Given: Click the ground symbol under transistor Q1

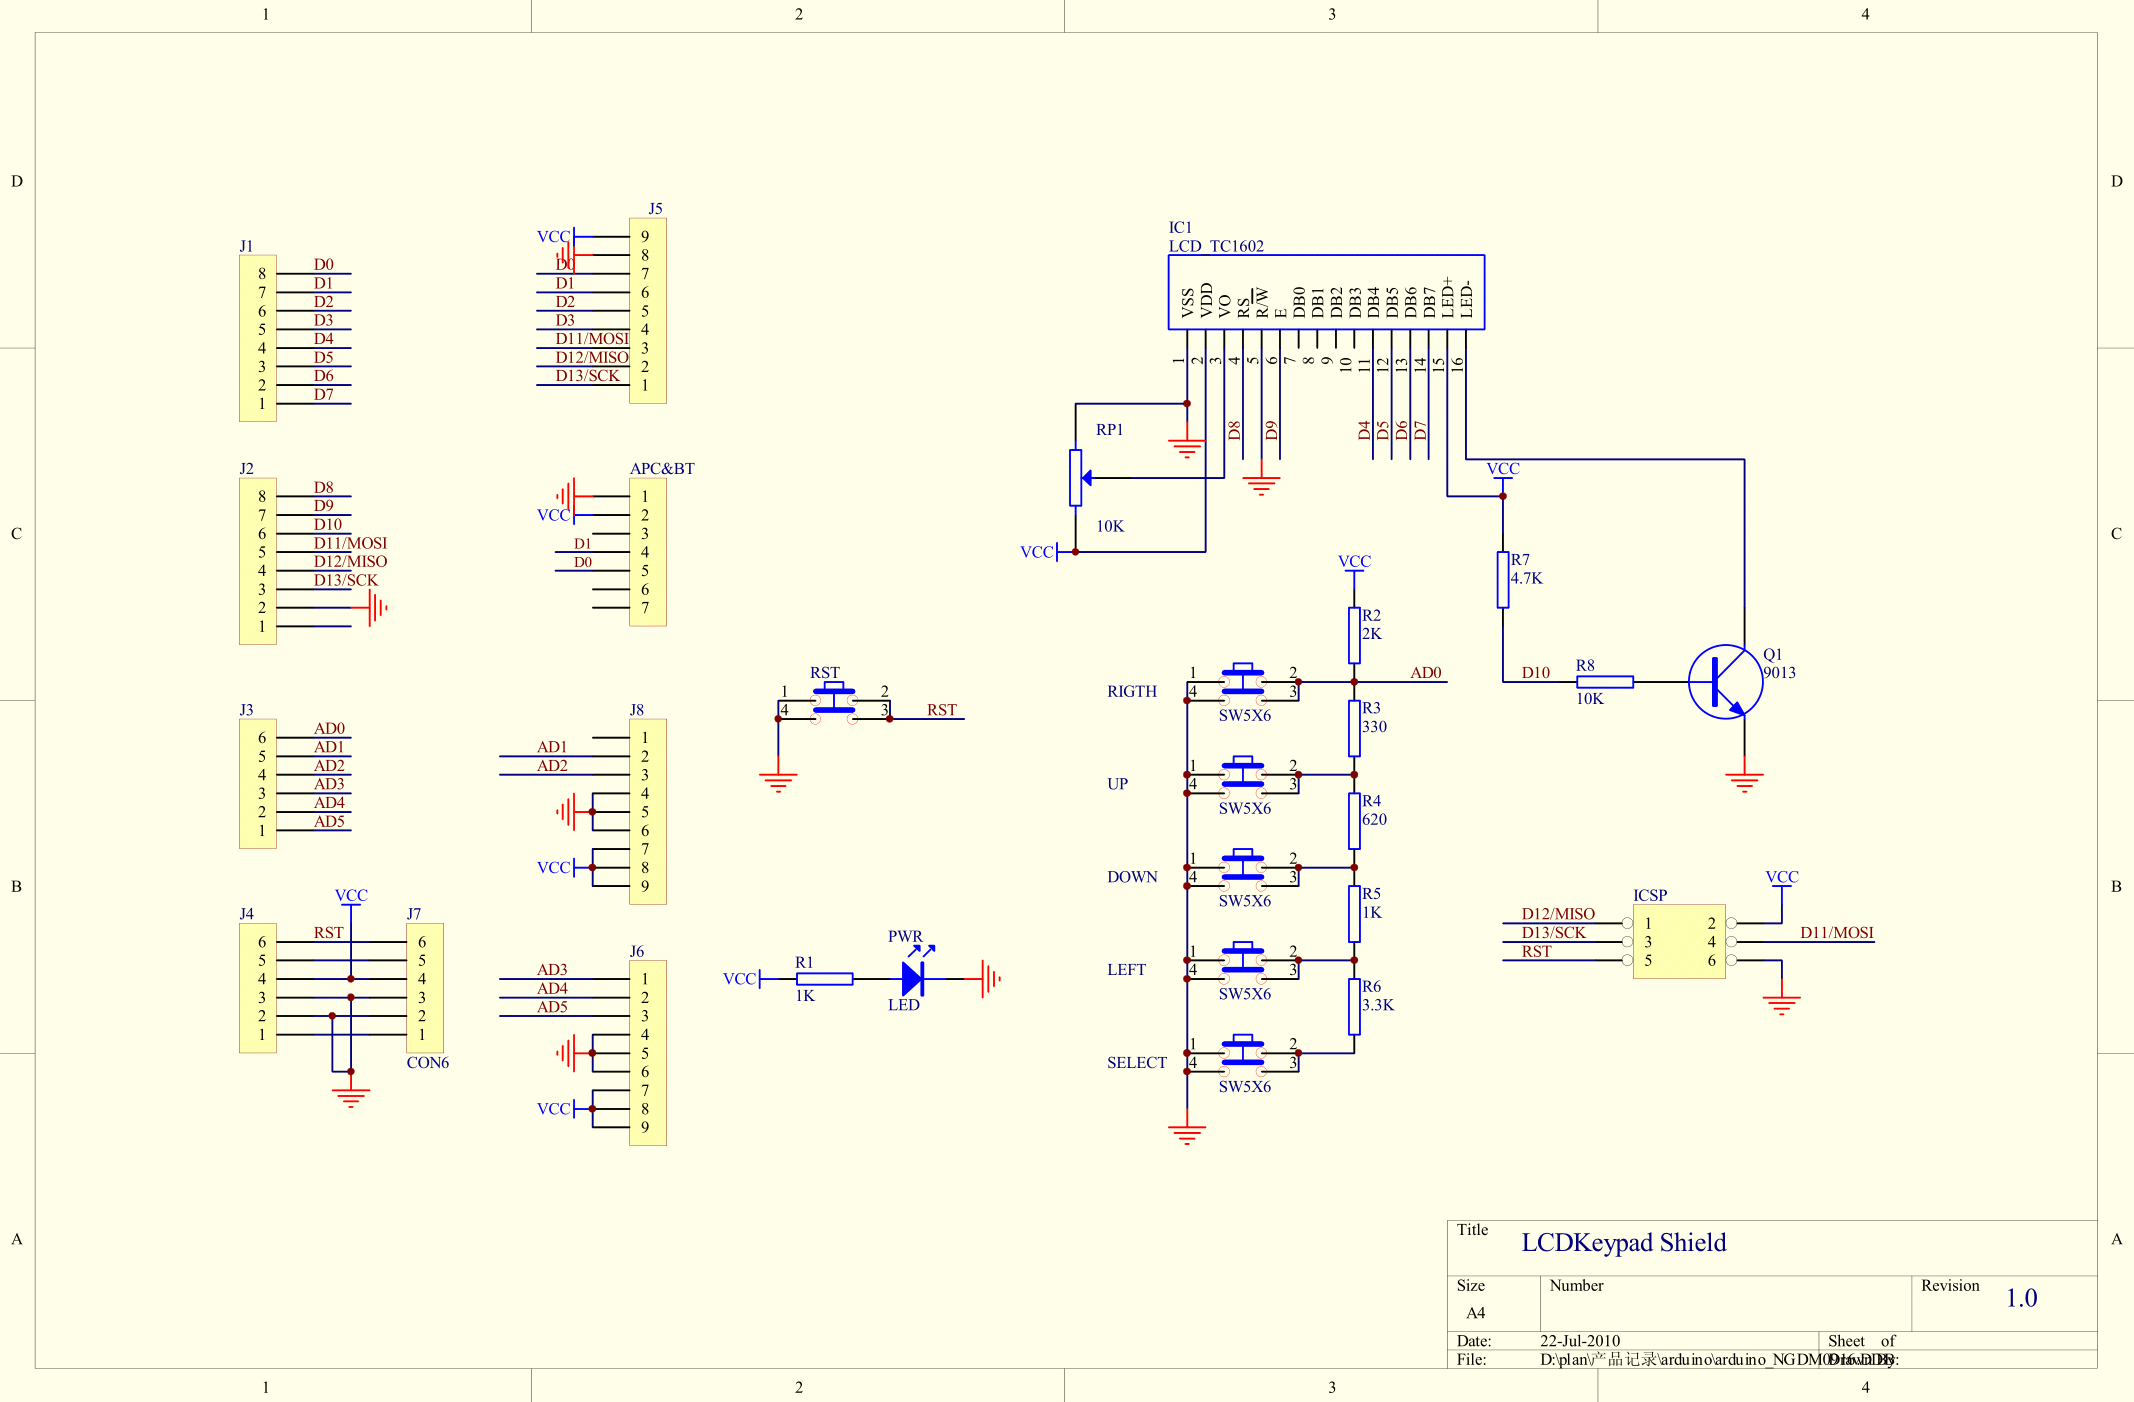Looking at the screenshot, I should pos(1744,781).
